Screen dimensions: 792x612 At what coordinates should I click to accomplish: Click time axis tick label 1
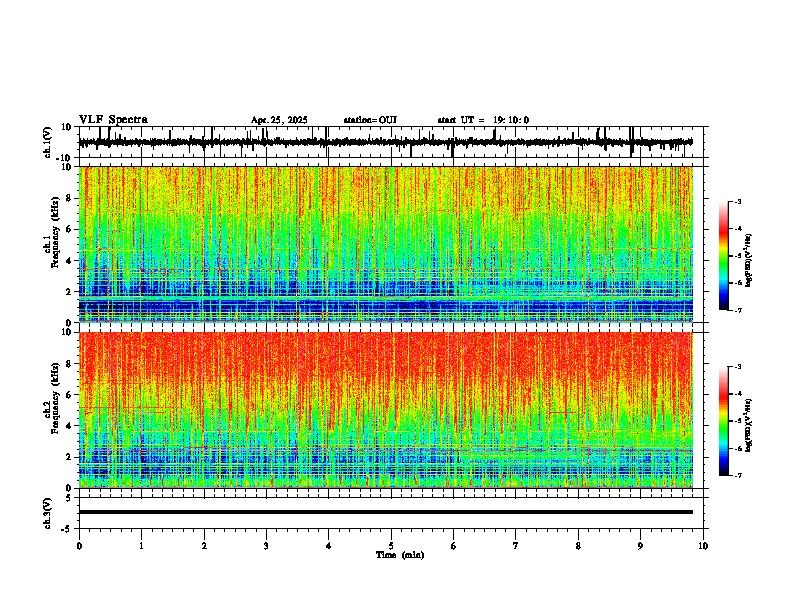click(141, 546)
